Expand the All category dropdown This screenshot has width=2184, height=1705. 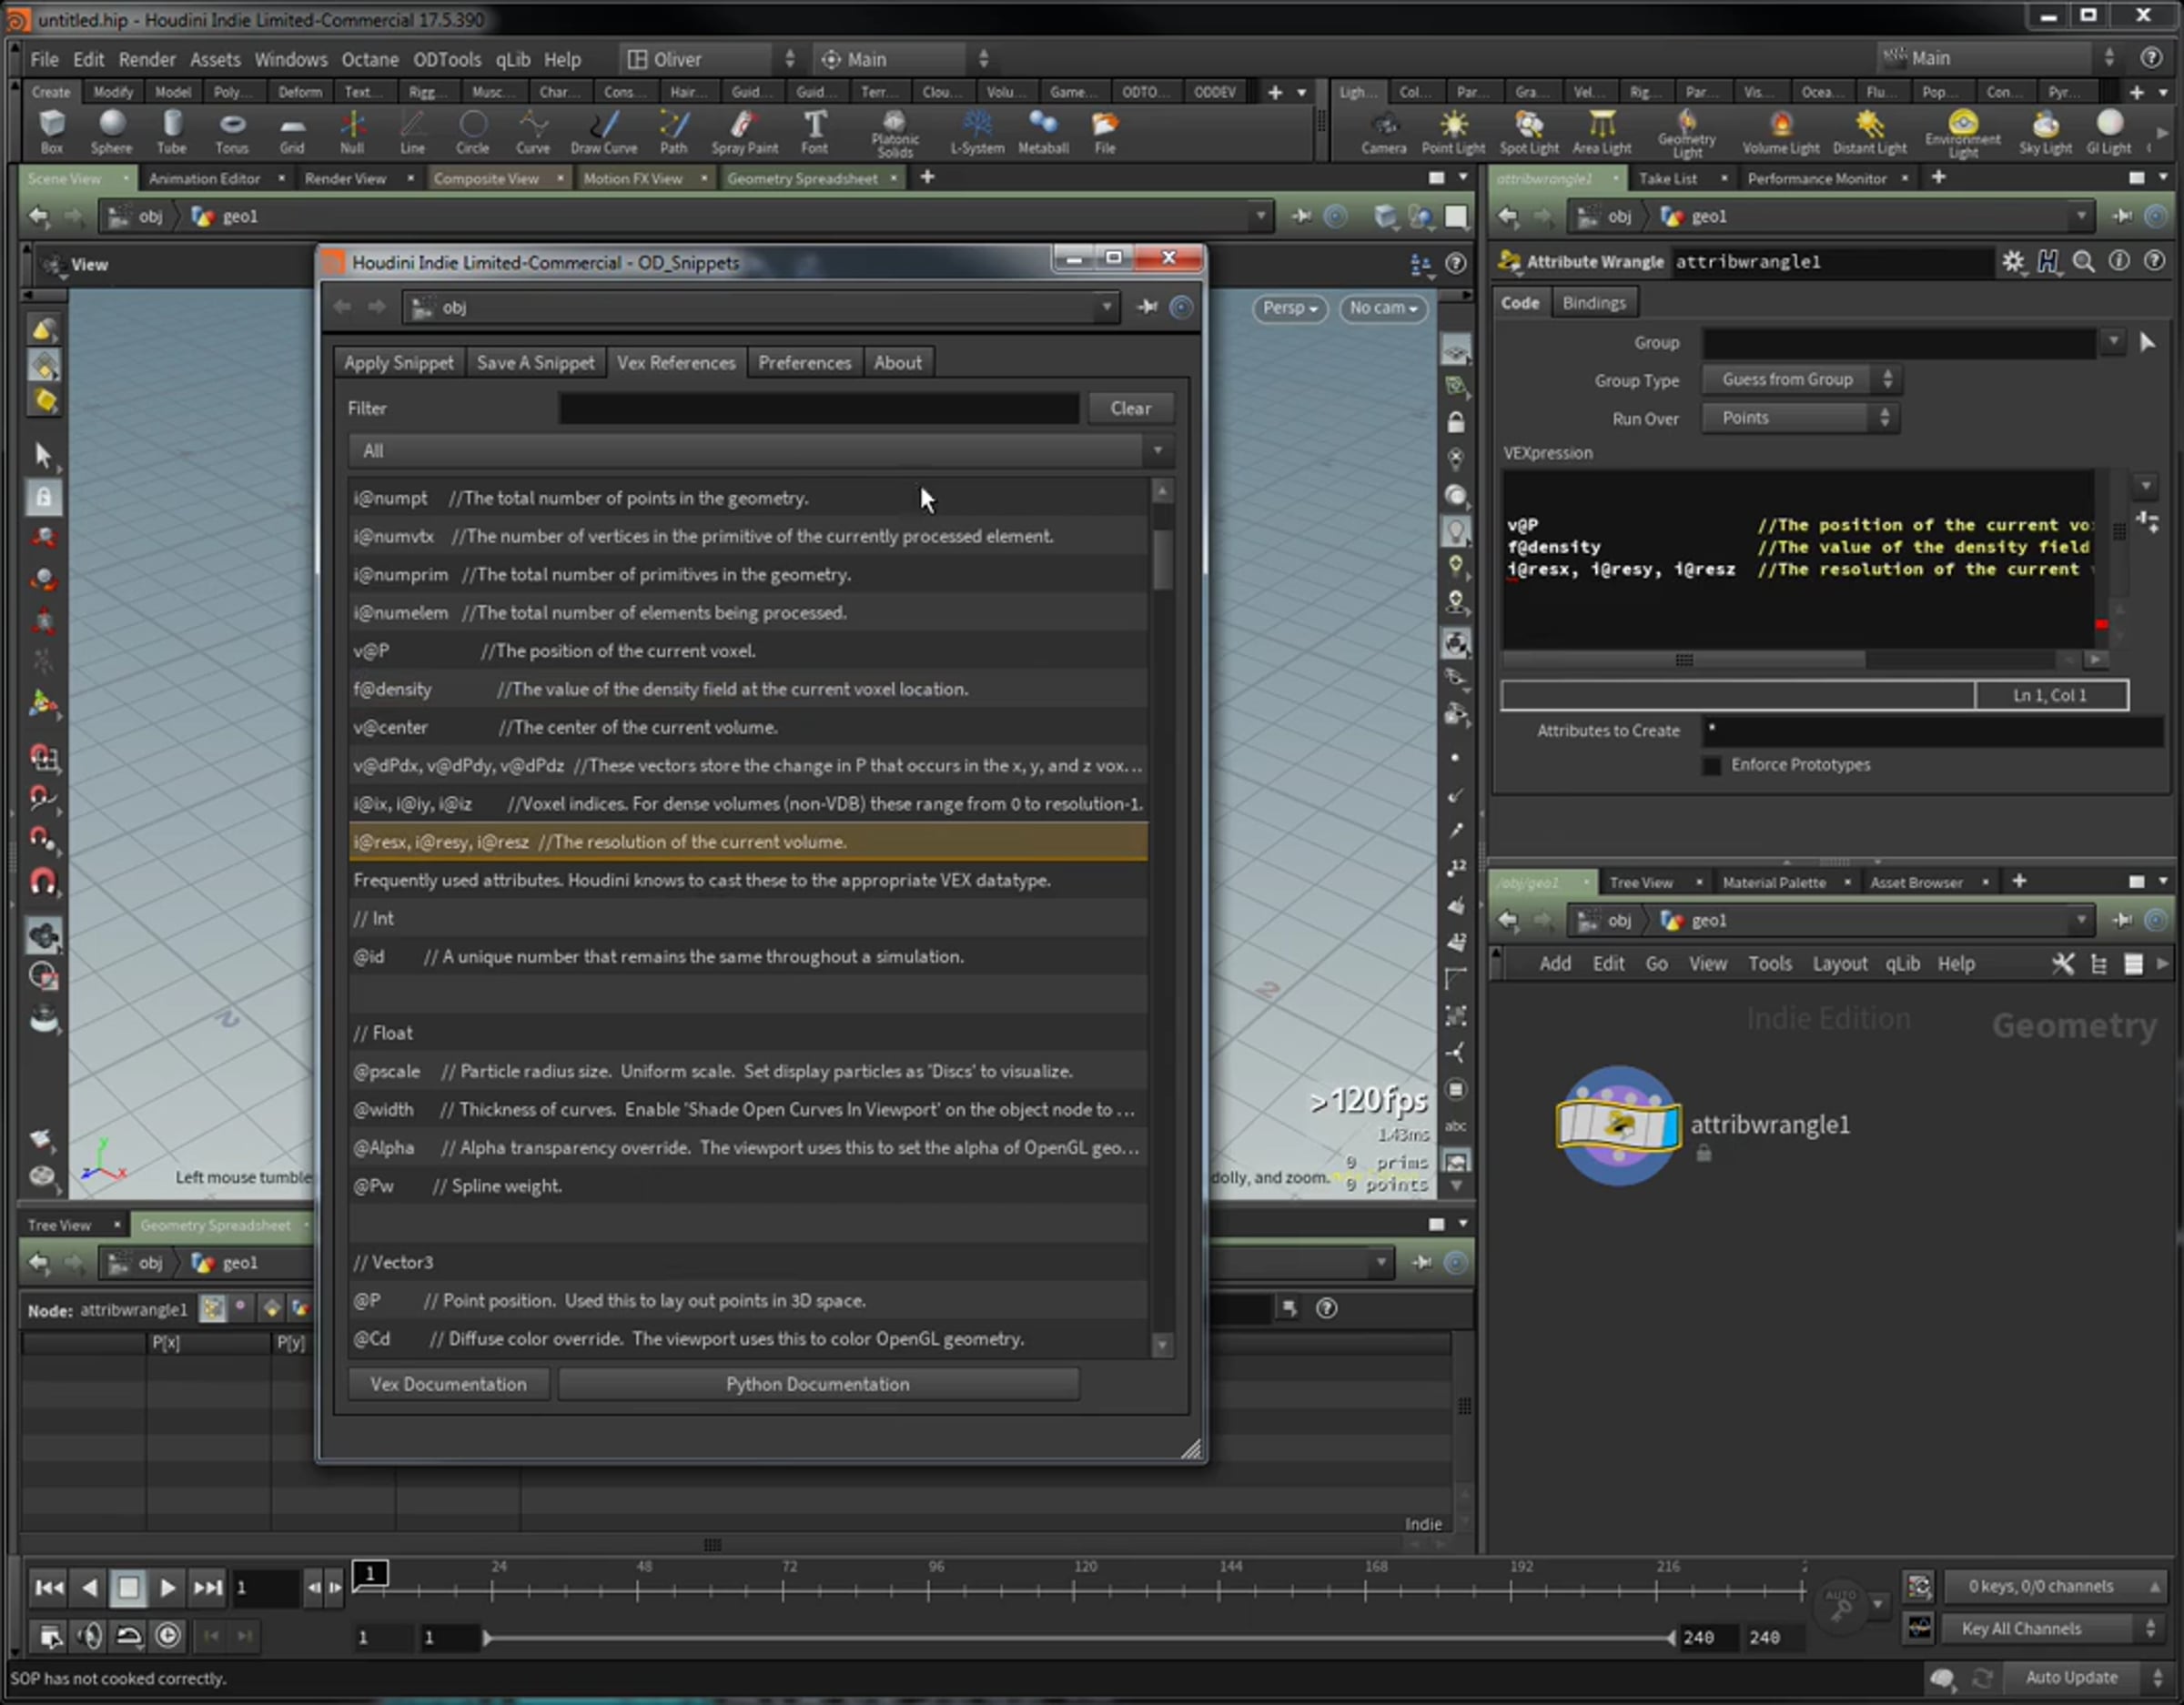tap(760, 451)
